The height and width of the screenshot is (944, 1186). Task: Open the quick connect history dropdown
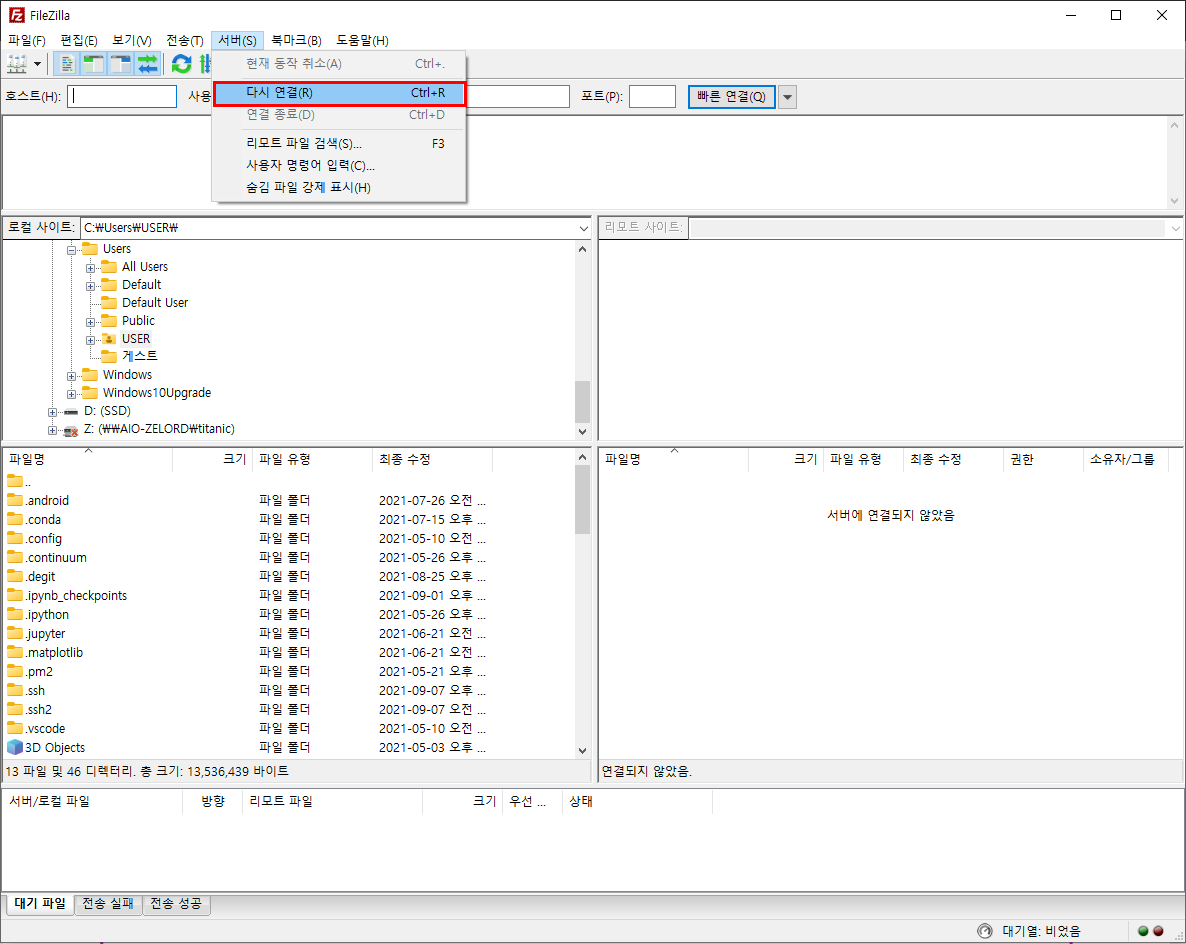(787, 97)
